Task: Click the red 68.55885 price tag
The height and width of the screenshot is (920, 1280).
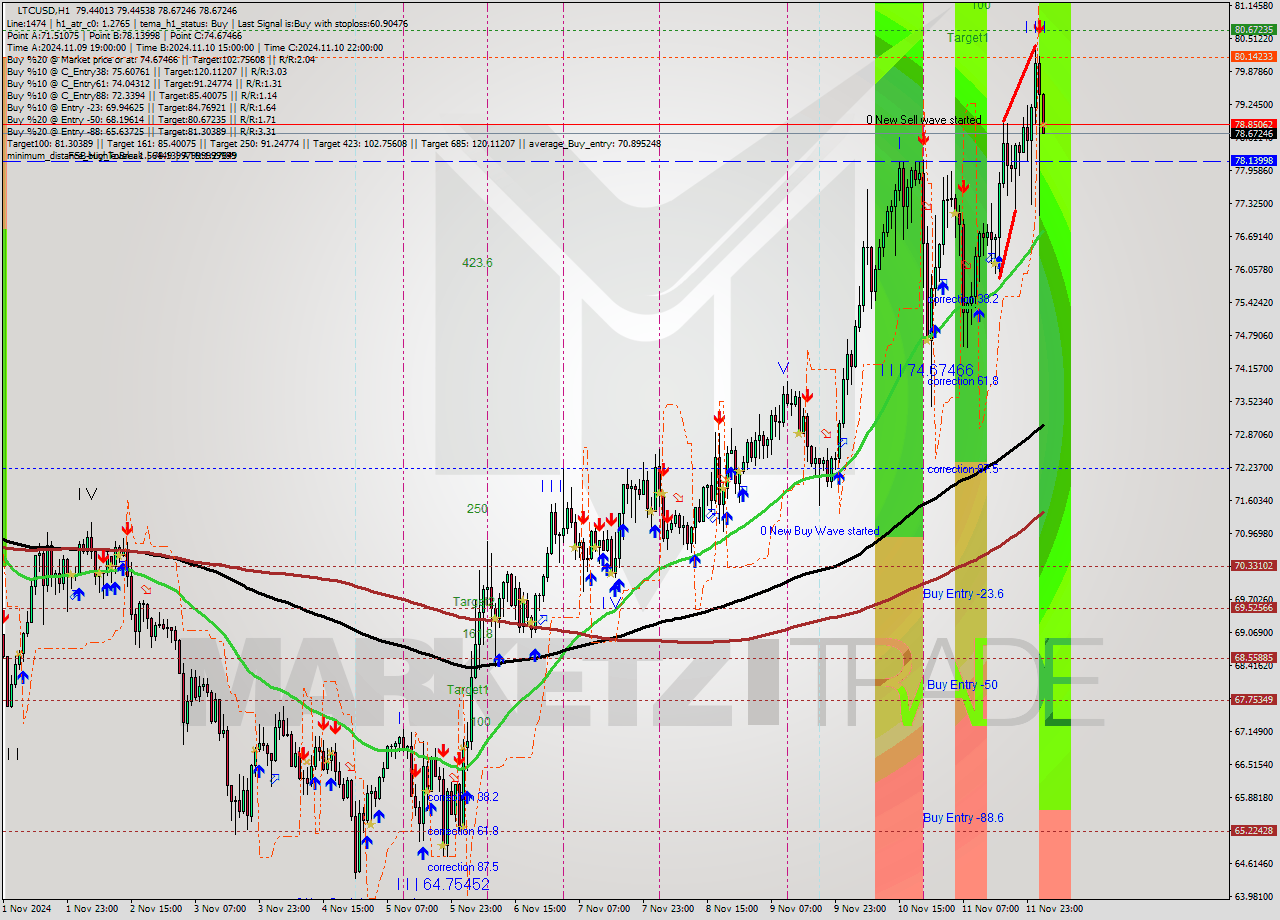Action: coord(1253,657)
